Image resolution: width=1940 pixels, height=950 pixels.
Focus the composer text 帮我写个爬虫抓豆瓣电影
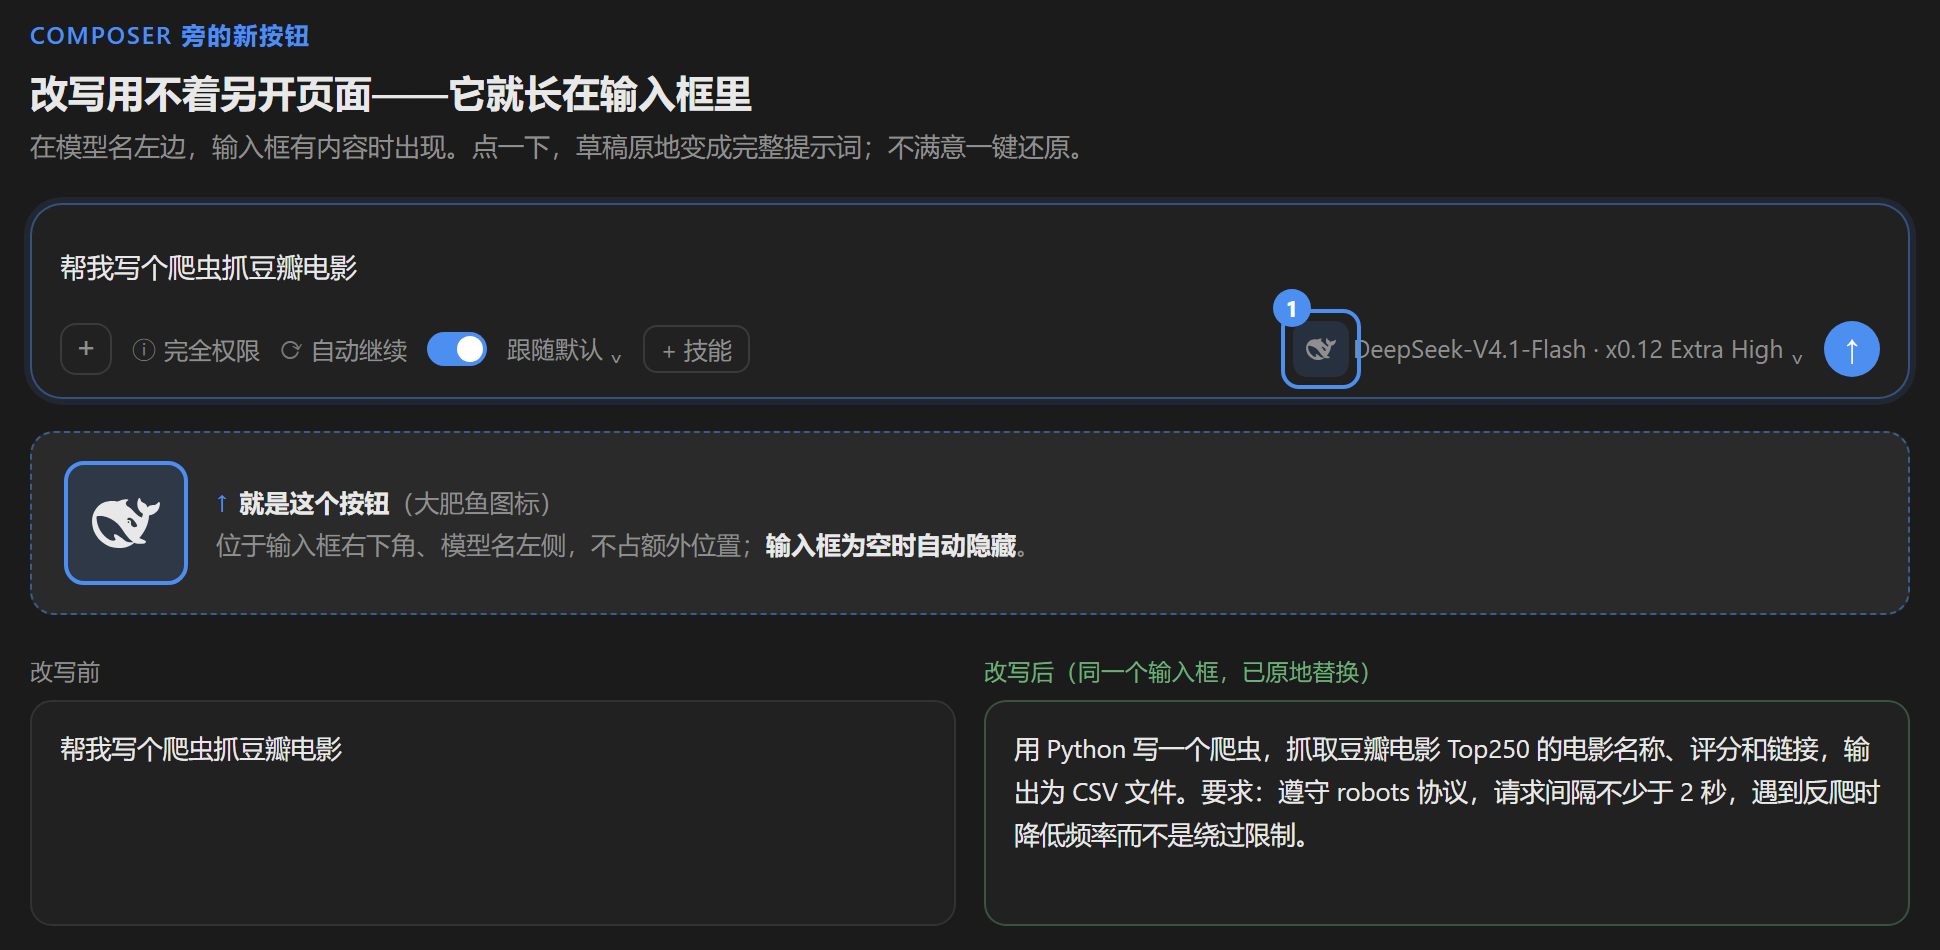[208, 268]
